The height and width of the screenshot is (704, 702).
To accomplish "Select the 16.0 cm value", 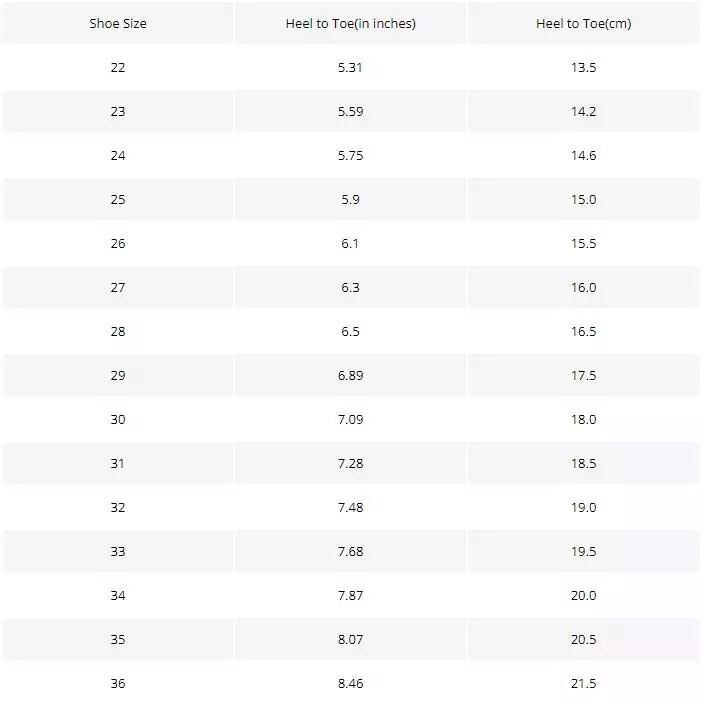I will pyautogui.click(x=583, y=288).
